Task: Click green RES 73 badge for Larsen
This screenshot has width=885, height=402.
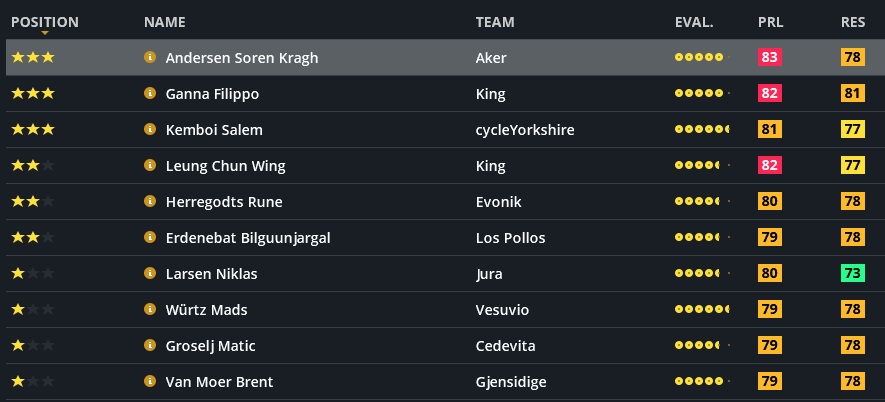Action: (x=853, y=274)
